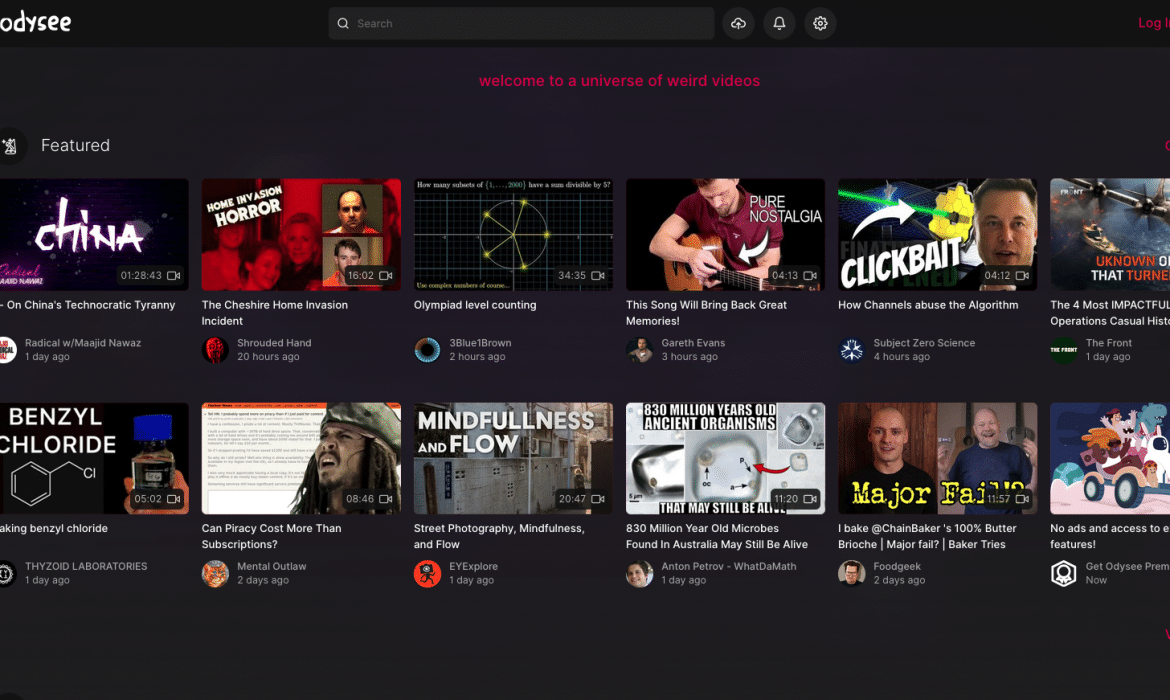The width and height of the screenshot is (1170, 700).
Task: Click title This Song Will Bring Back Great Memories
Action: tap(706, 313)
